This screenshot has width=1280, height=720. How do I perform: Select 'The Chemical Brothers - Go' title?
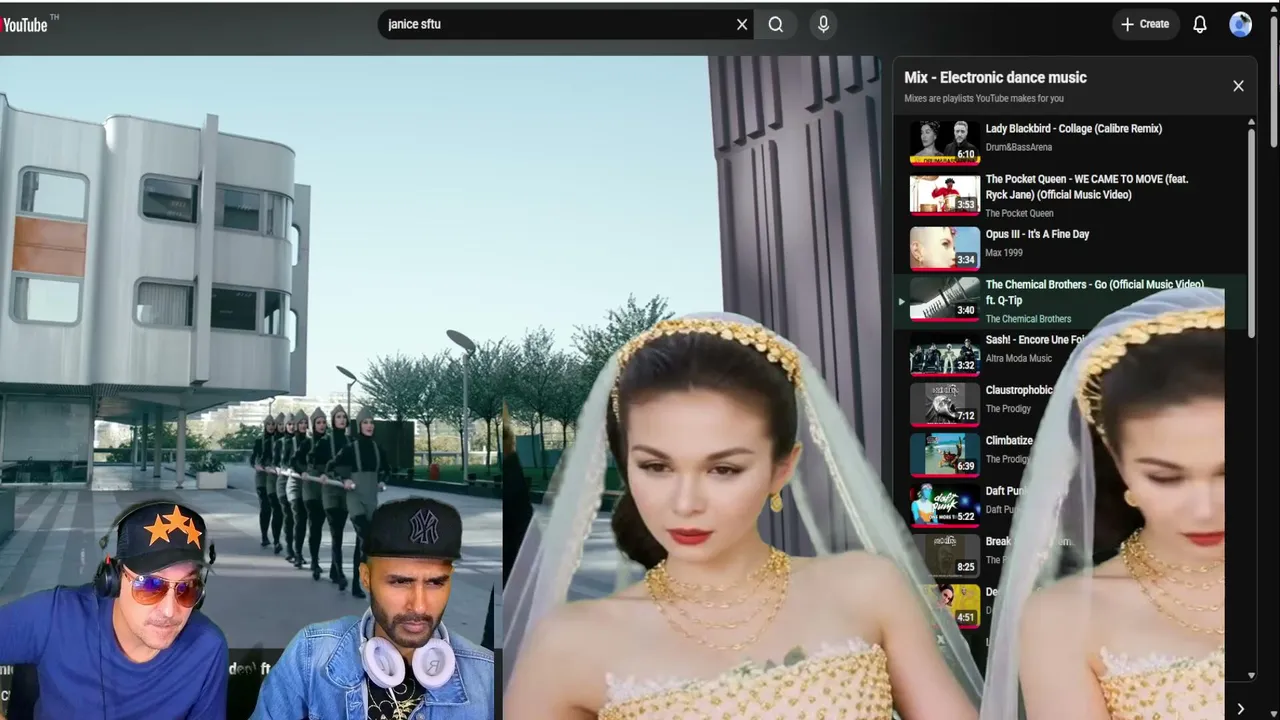pyautogui.click(x=1095, y=292)
